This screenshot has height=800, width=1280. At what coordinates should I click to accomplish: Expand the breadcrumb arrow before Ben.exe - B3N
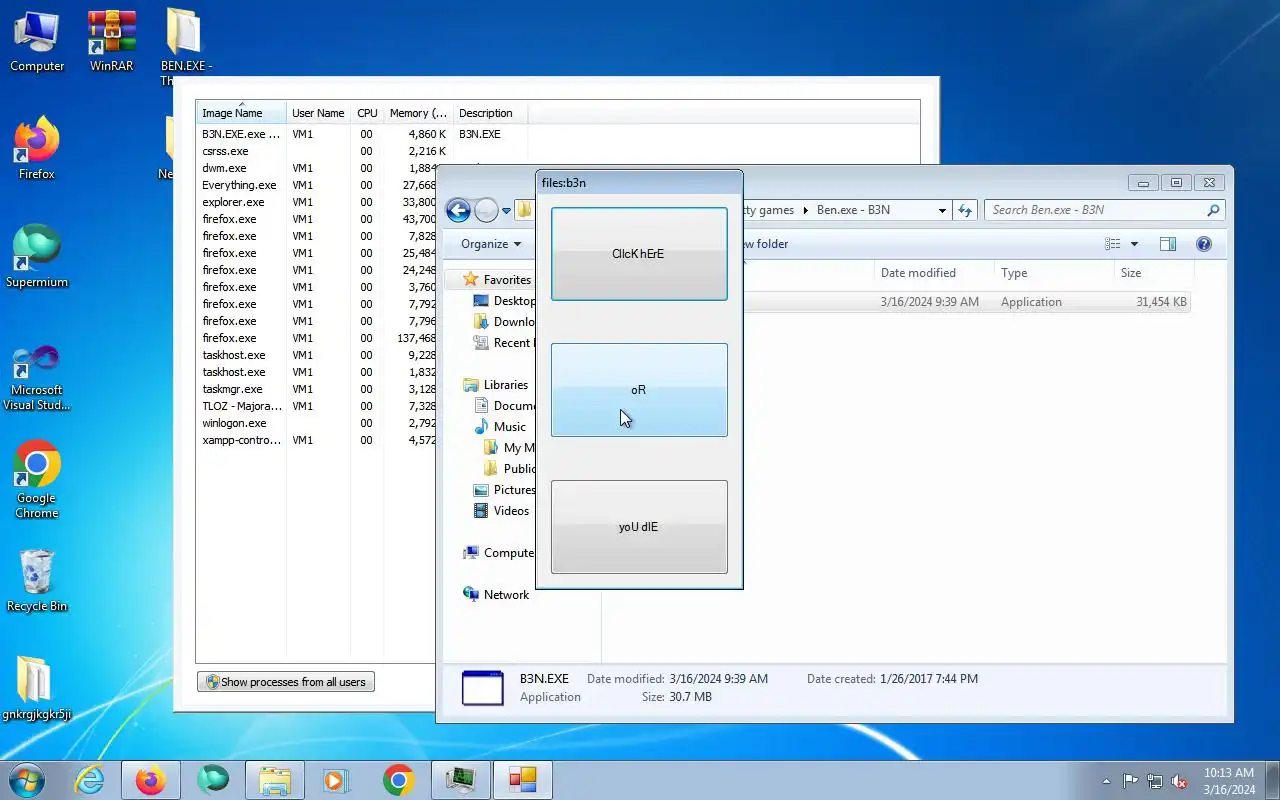pyautogui.click(x=805, y=210)
